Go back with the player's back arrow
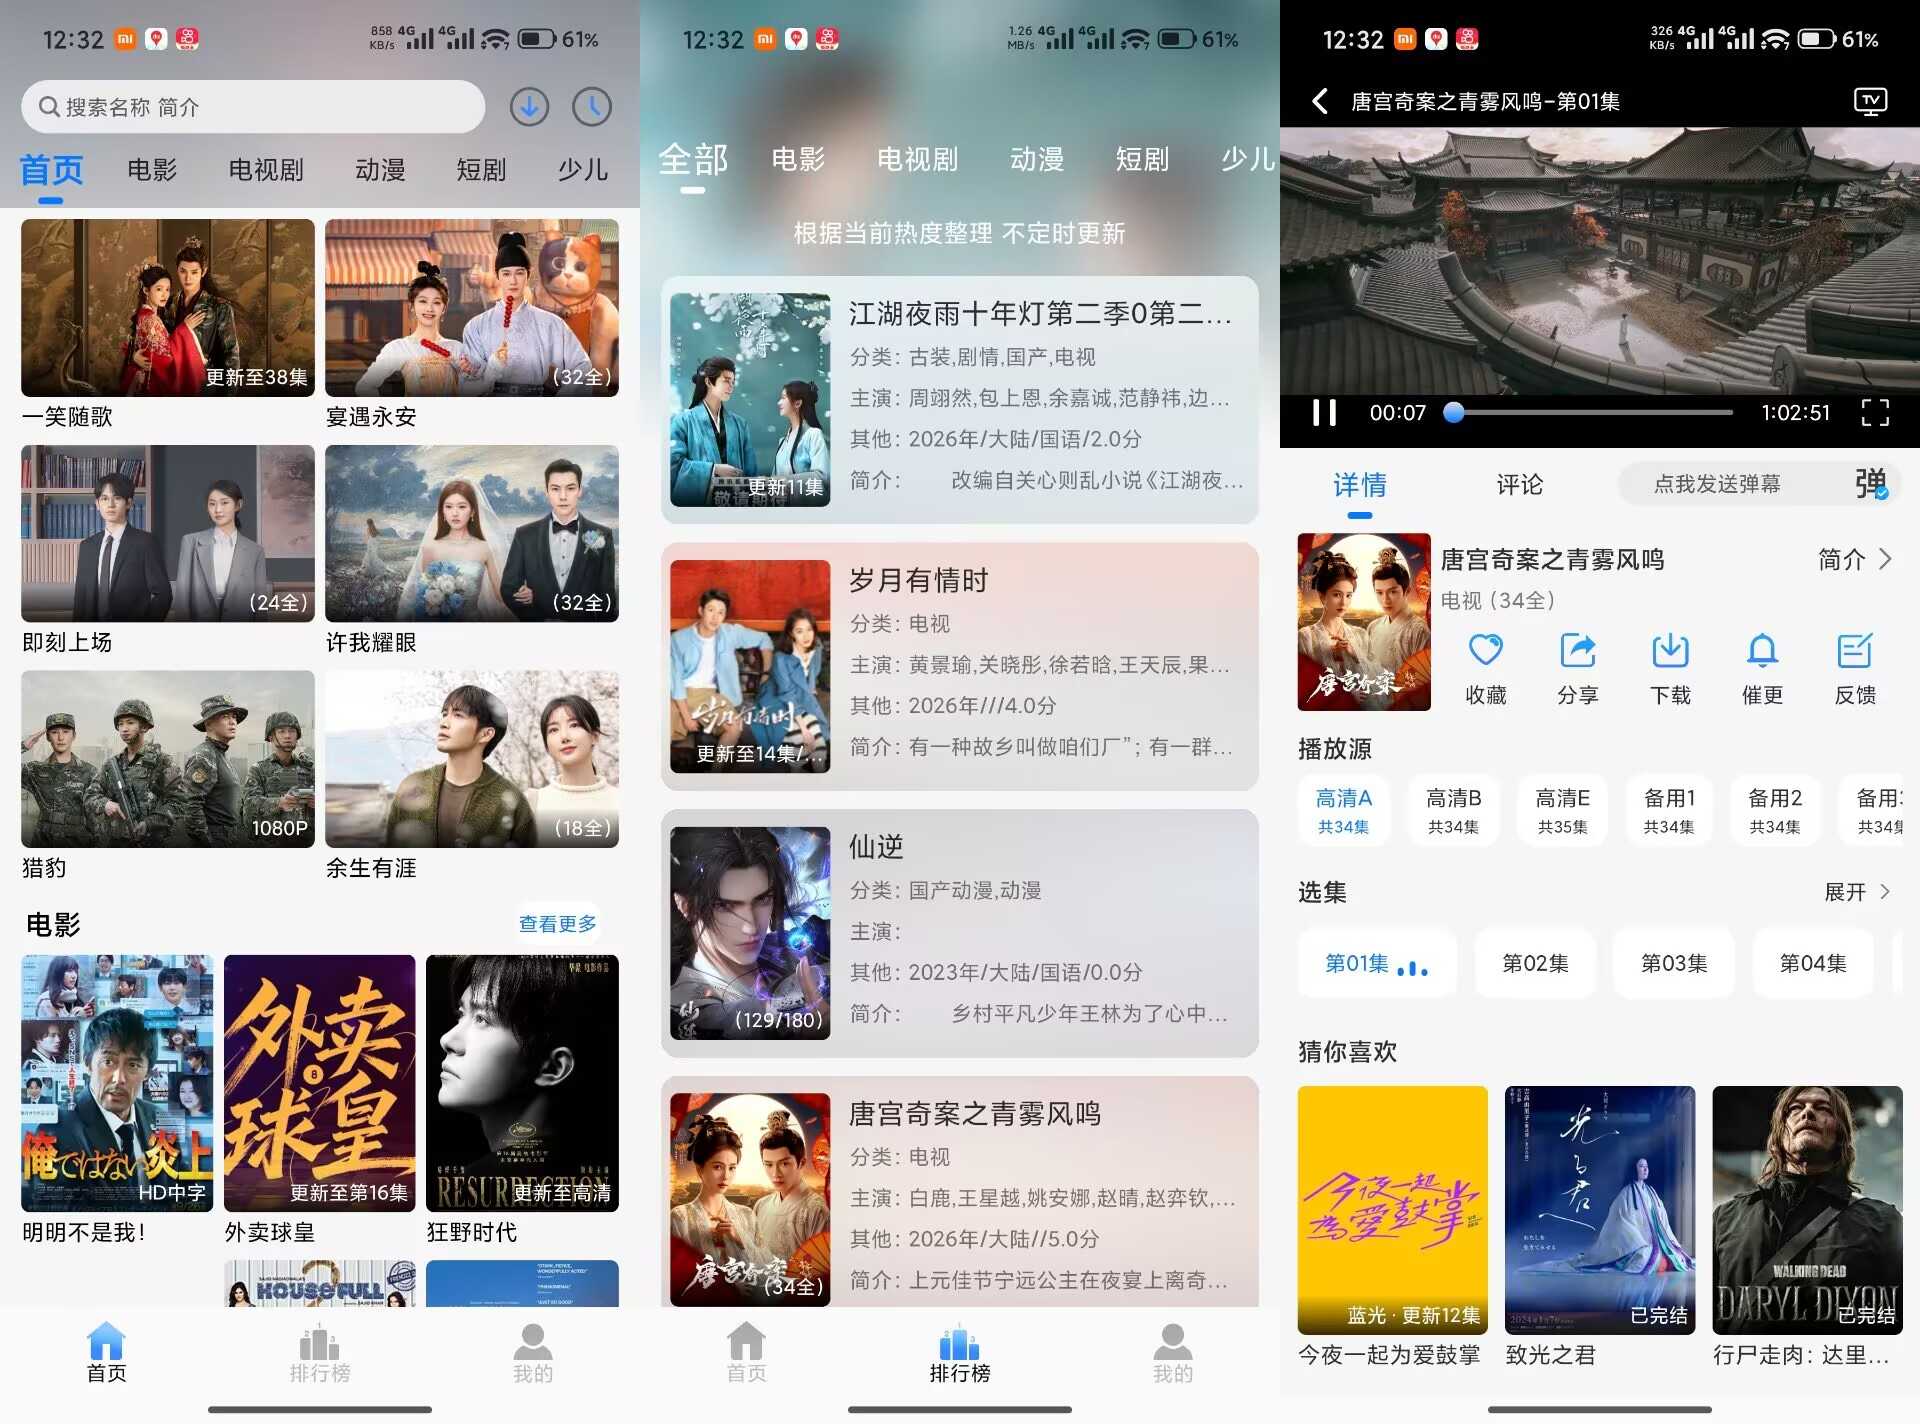 (1320, 101)
